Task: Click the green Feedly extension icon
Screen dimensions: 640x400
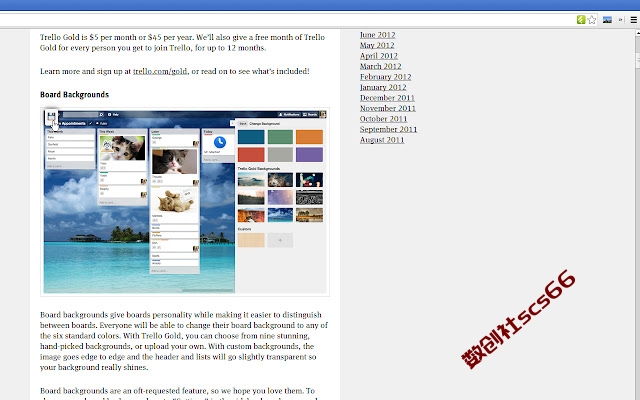Action: [580, 20]
